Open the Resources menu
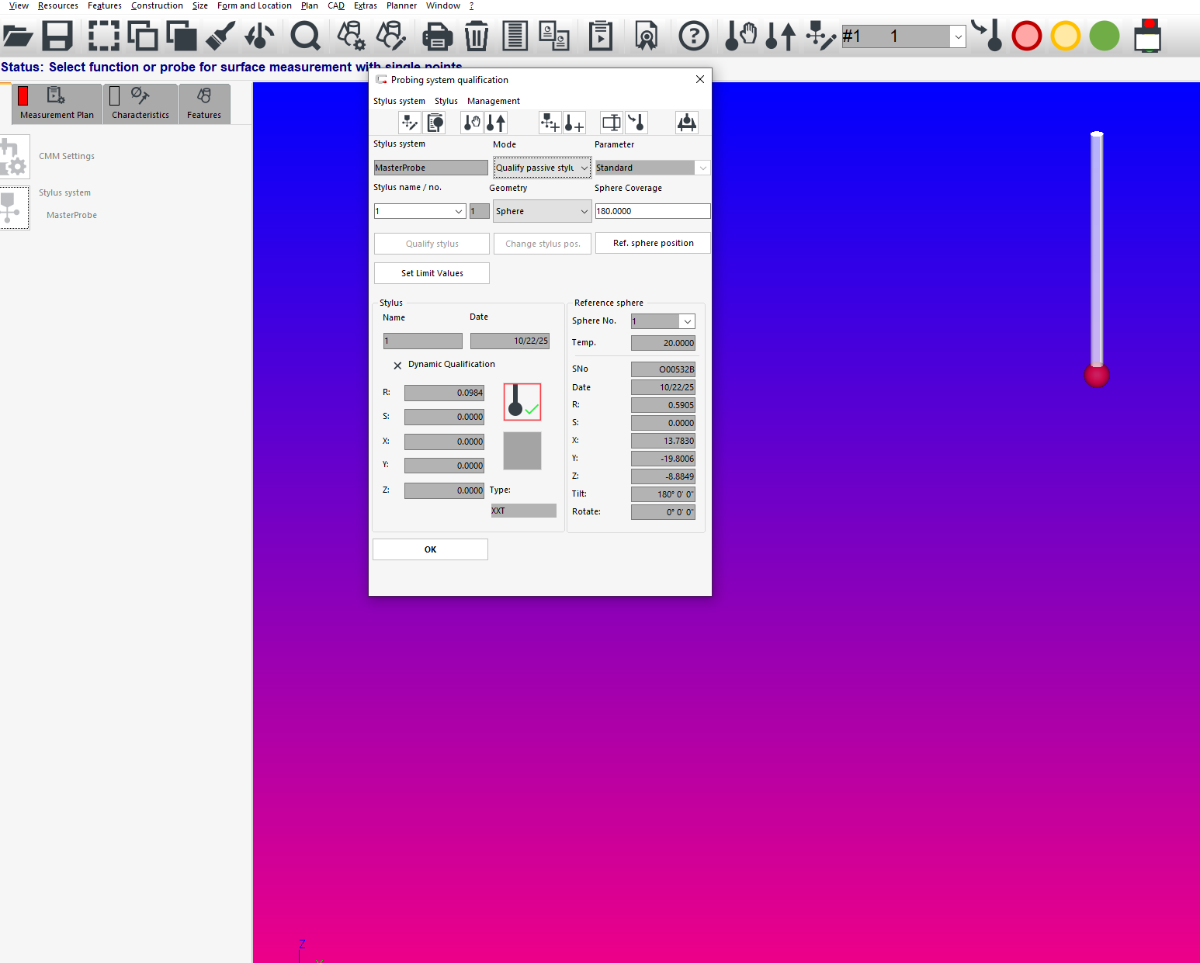 pos(58,6)
